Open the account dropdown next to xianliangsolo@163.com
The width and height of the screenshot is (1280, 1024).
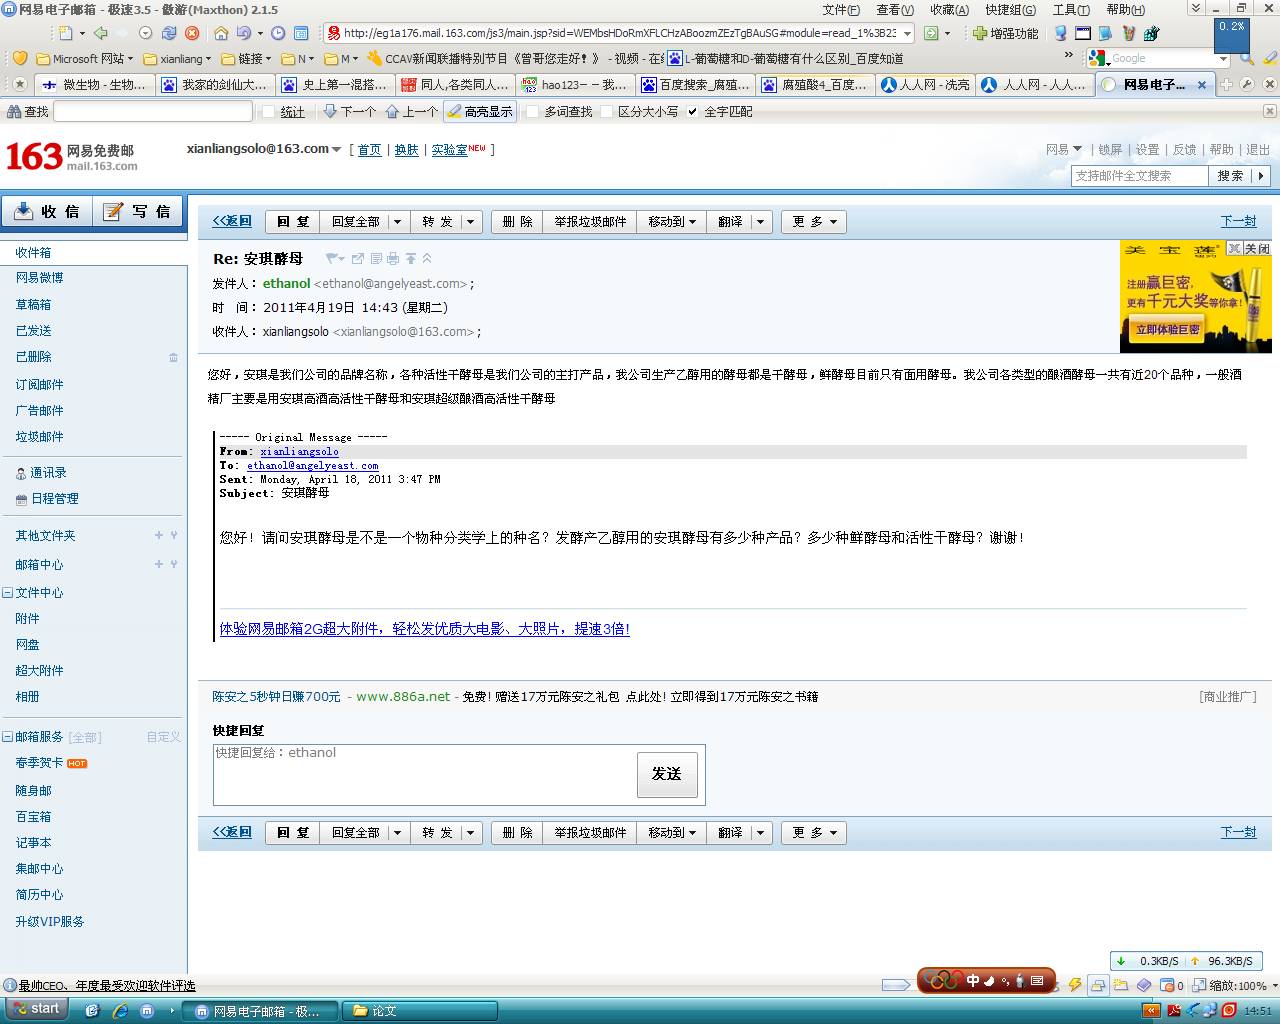(x=336, y=150)
